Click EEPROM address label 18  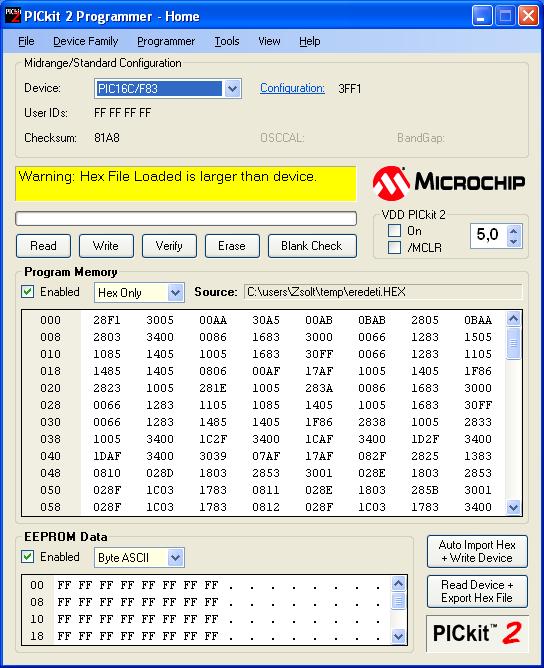pyautogui.click(x=37, y=636)
